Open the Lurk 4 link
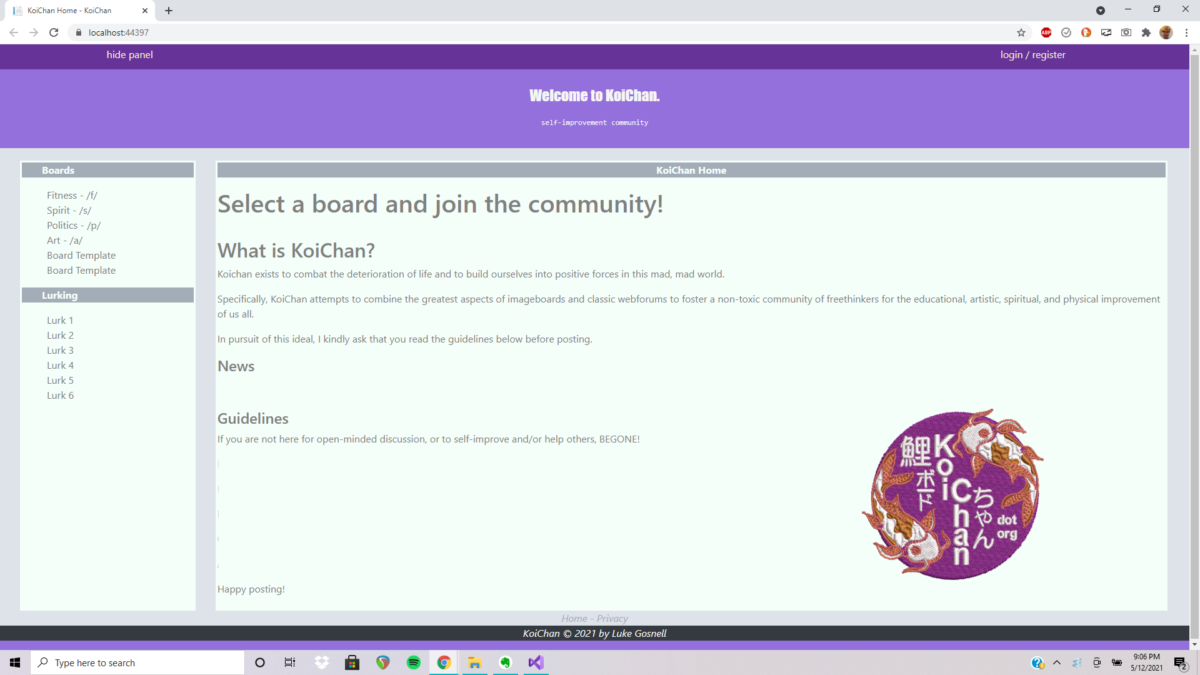The width and height of the screenshot is (1200, 675). coord(60,366)
